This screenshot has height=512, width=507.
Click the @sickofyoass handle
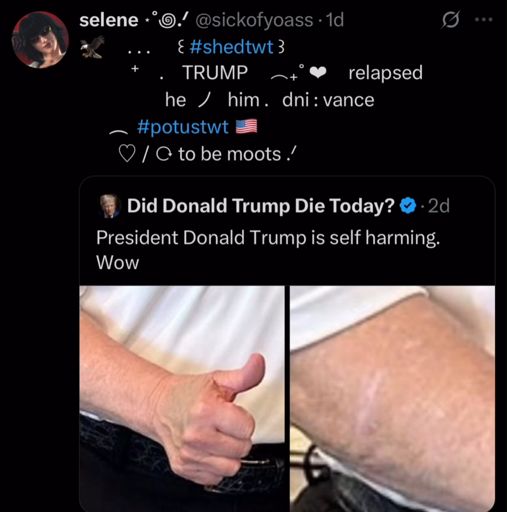[x=254, y=20]
